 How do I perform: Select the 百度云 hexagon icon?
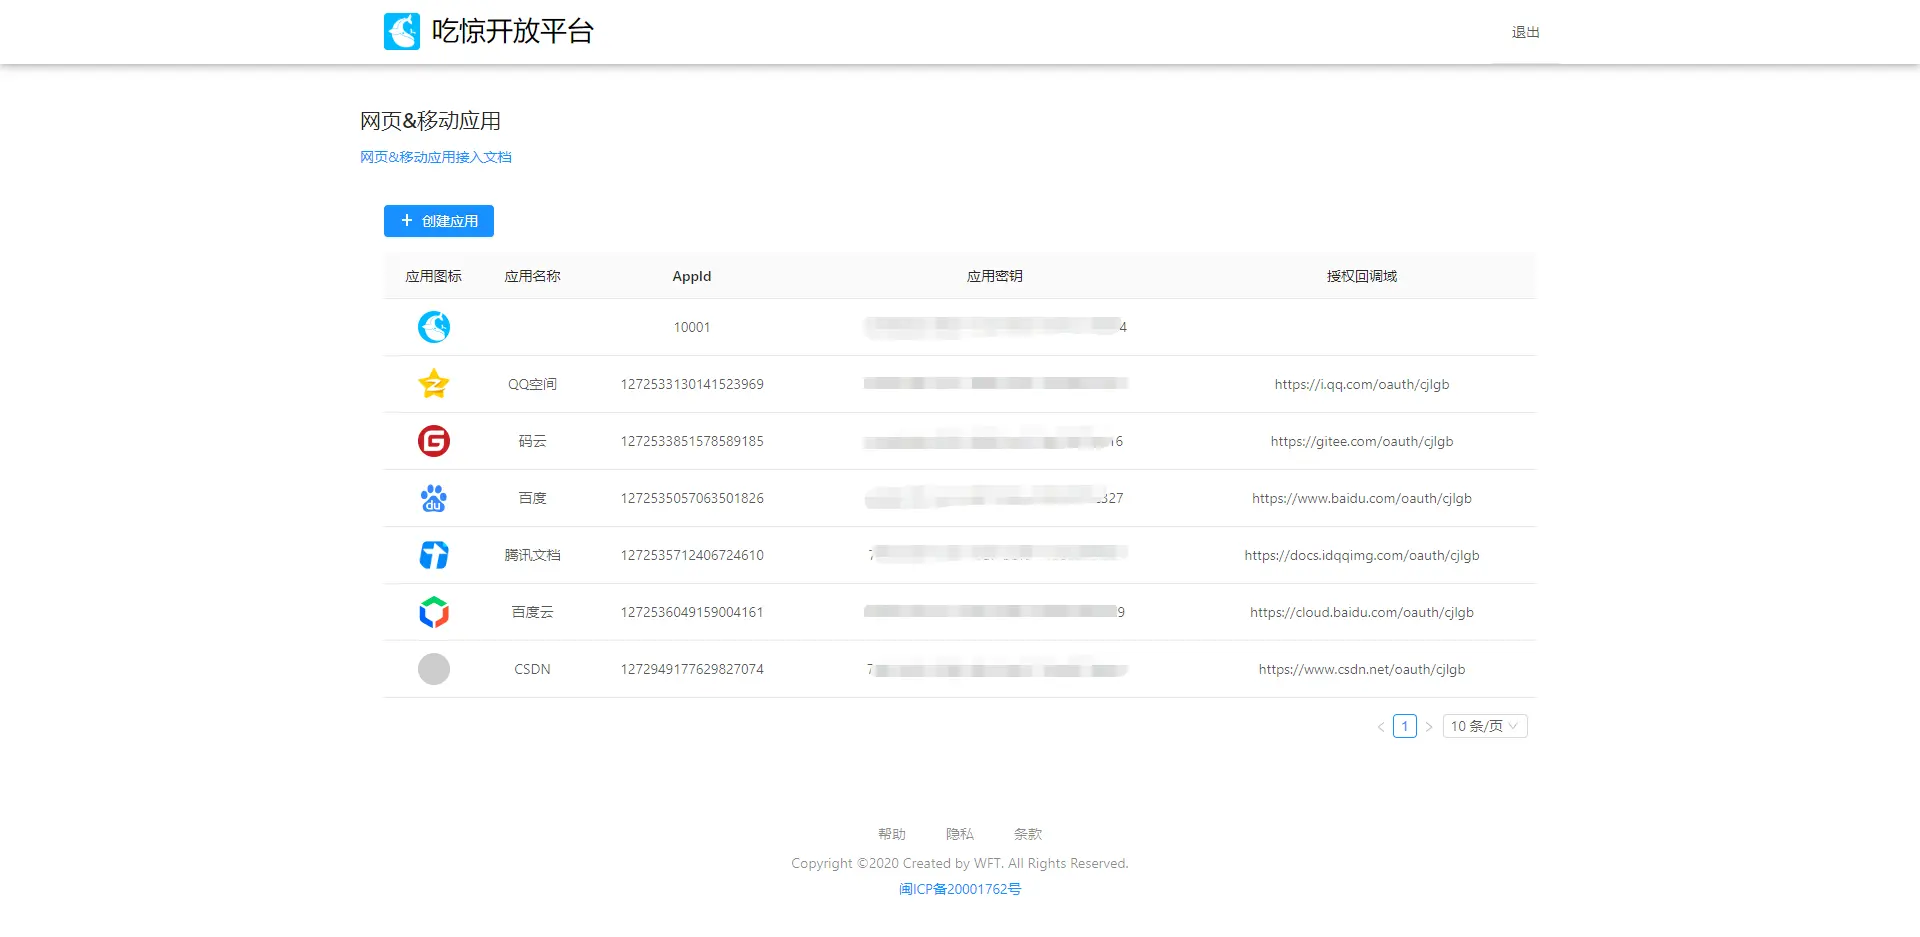434,612
